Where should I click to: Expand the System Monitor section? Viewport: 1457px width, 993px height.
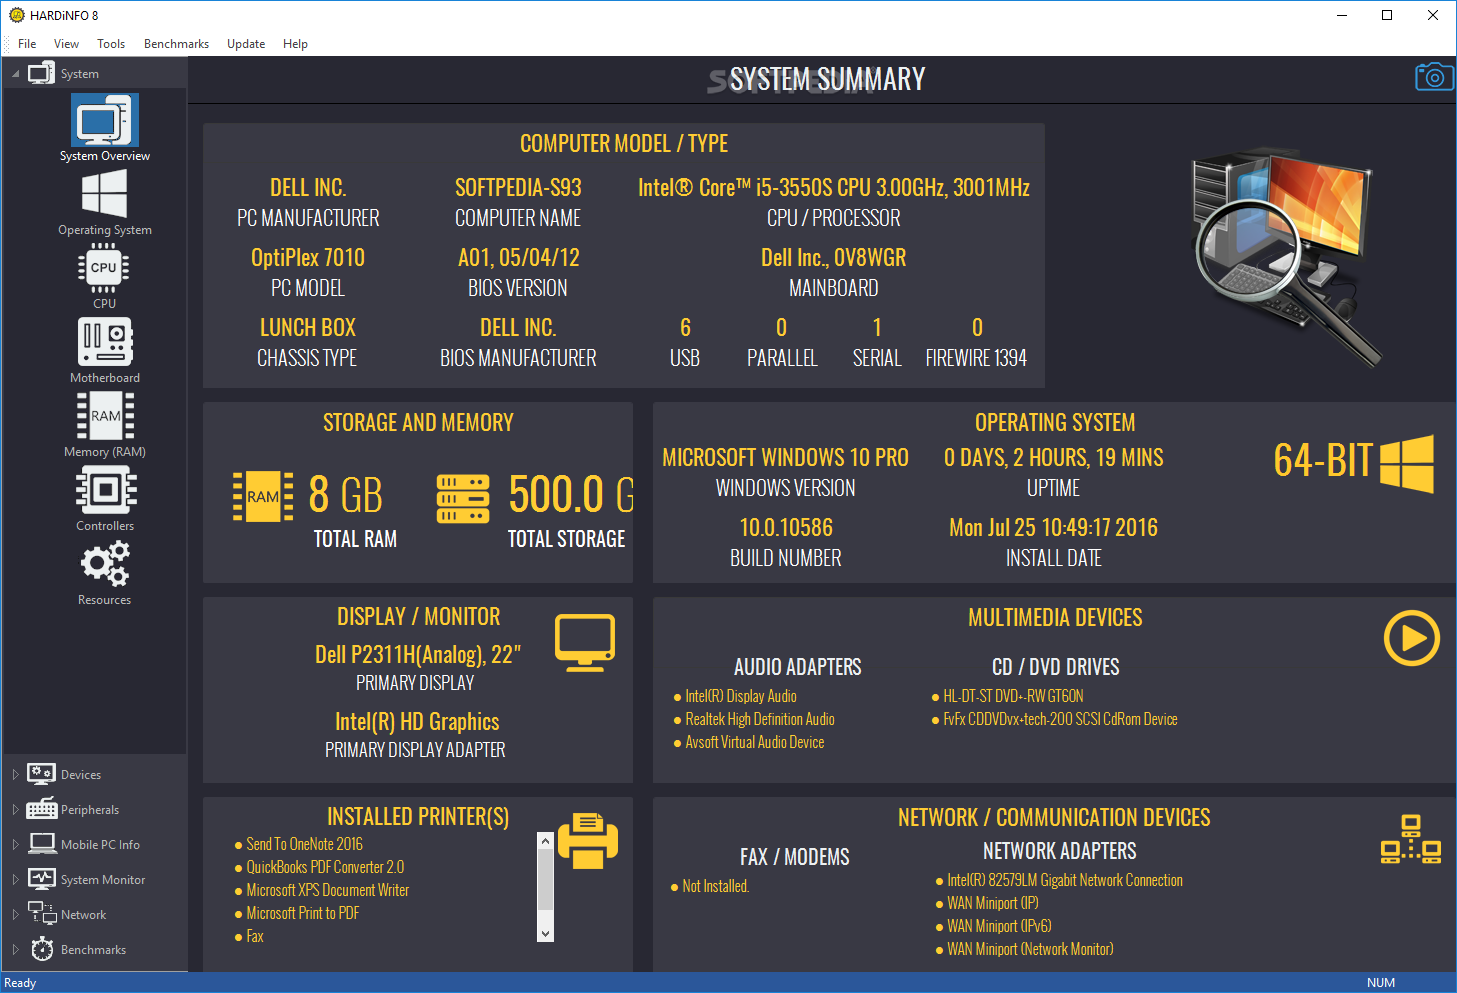[x=15, y=879]
